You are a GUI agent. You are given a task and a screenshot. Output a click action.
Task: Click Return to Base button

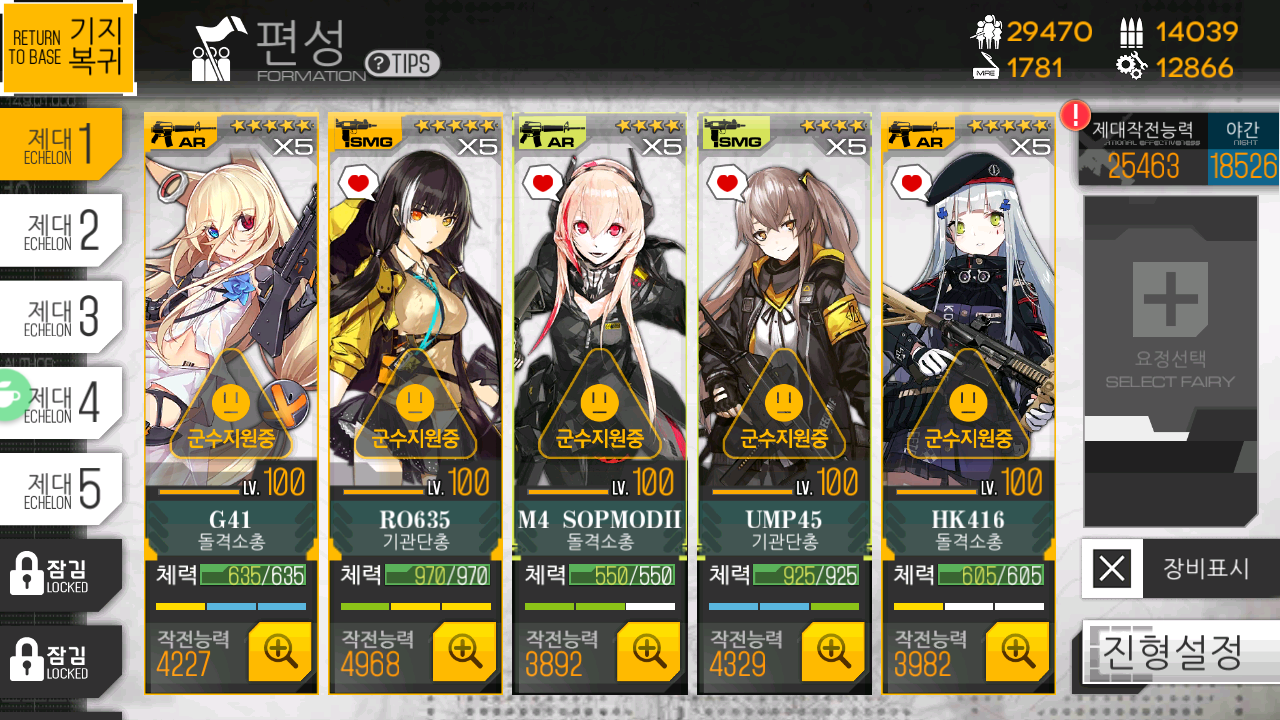click(x=68, y=48)
